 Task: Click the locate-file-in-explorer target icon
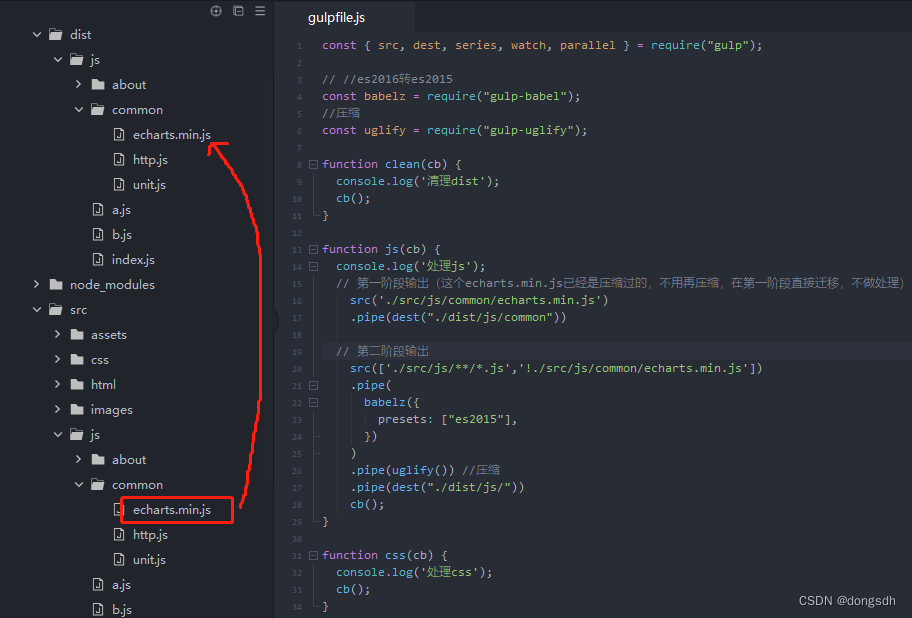click(x=215, y=9)
